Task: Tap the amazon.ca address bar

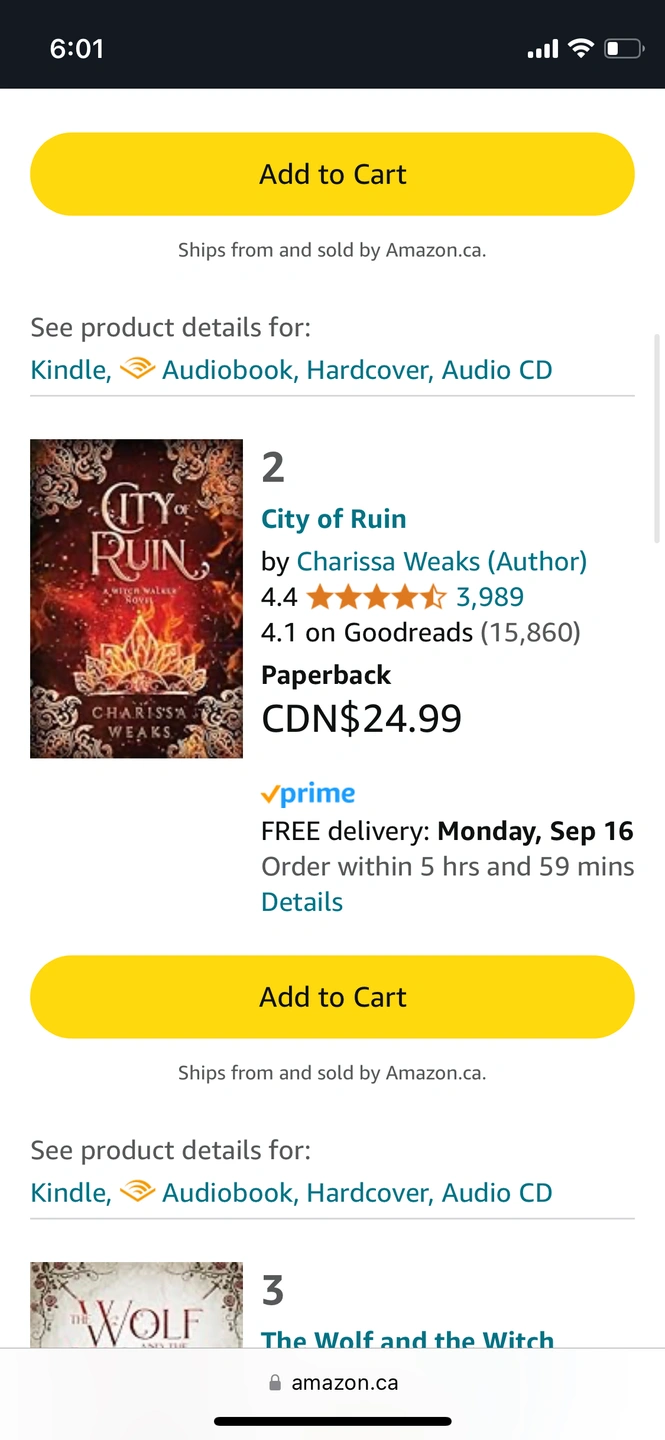Action: tap(334, 1383)
